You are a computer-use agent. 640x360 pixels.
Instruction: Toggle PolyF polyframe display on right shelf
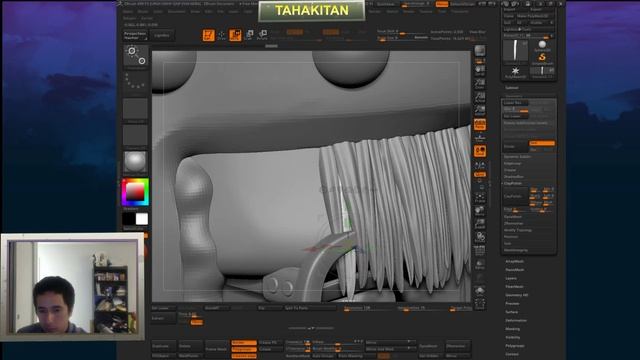pos(480,251)
